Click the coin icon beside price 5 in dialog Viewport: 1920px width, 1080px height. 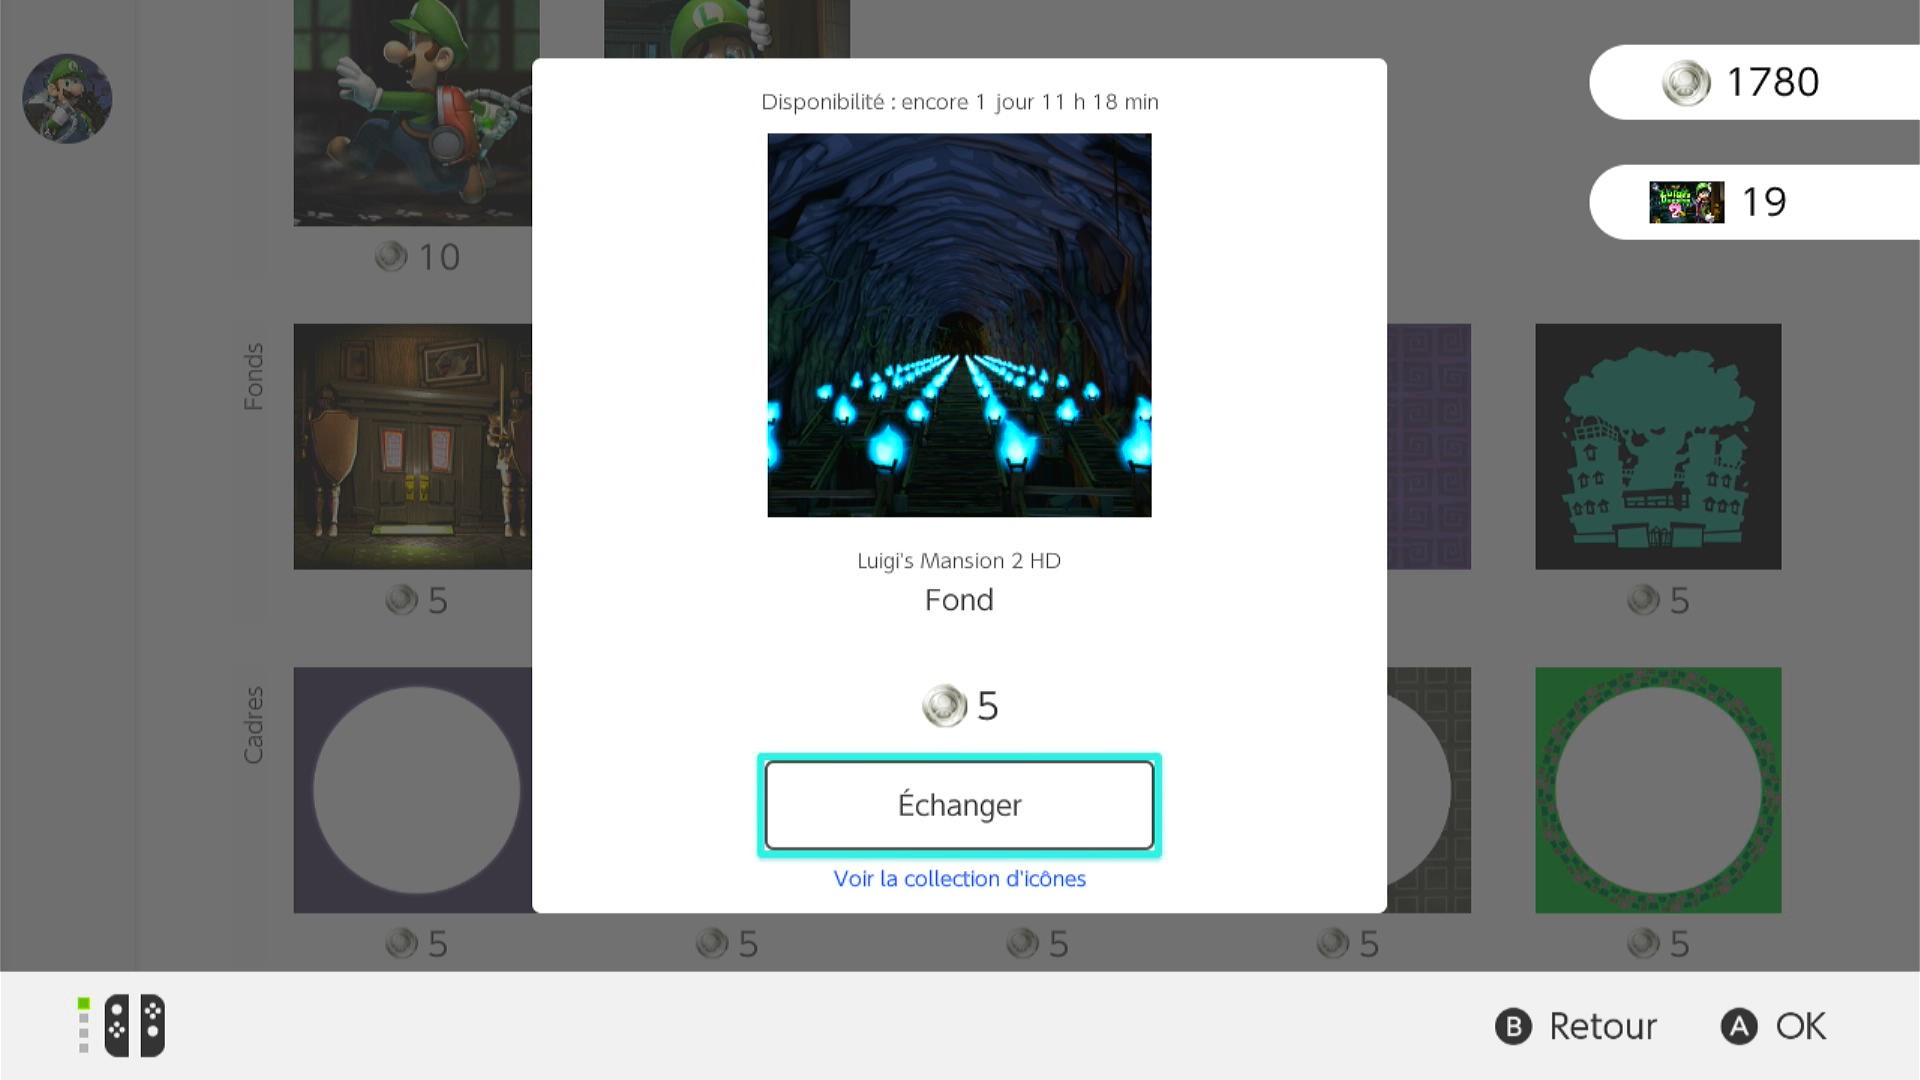click(x=944, y=706)
